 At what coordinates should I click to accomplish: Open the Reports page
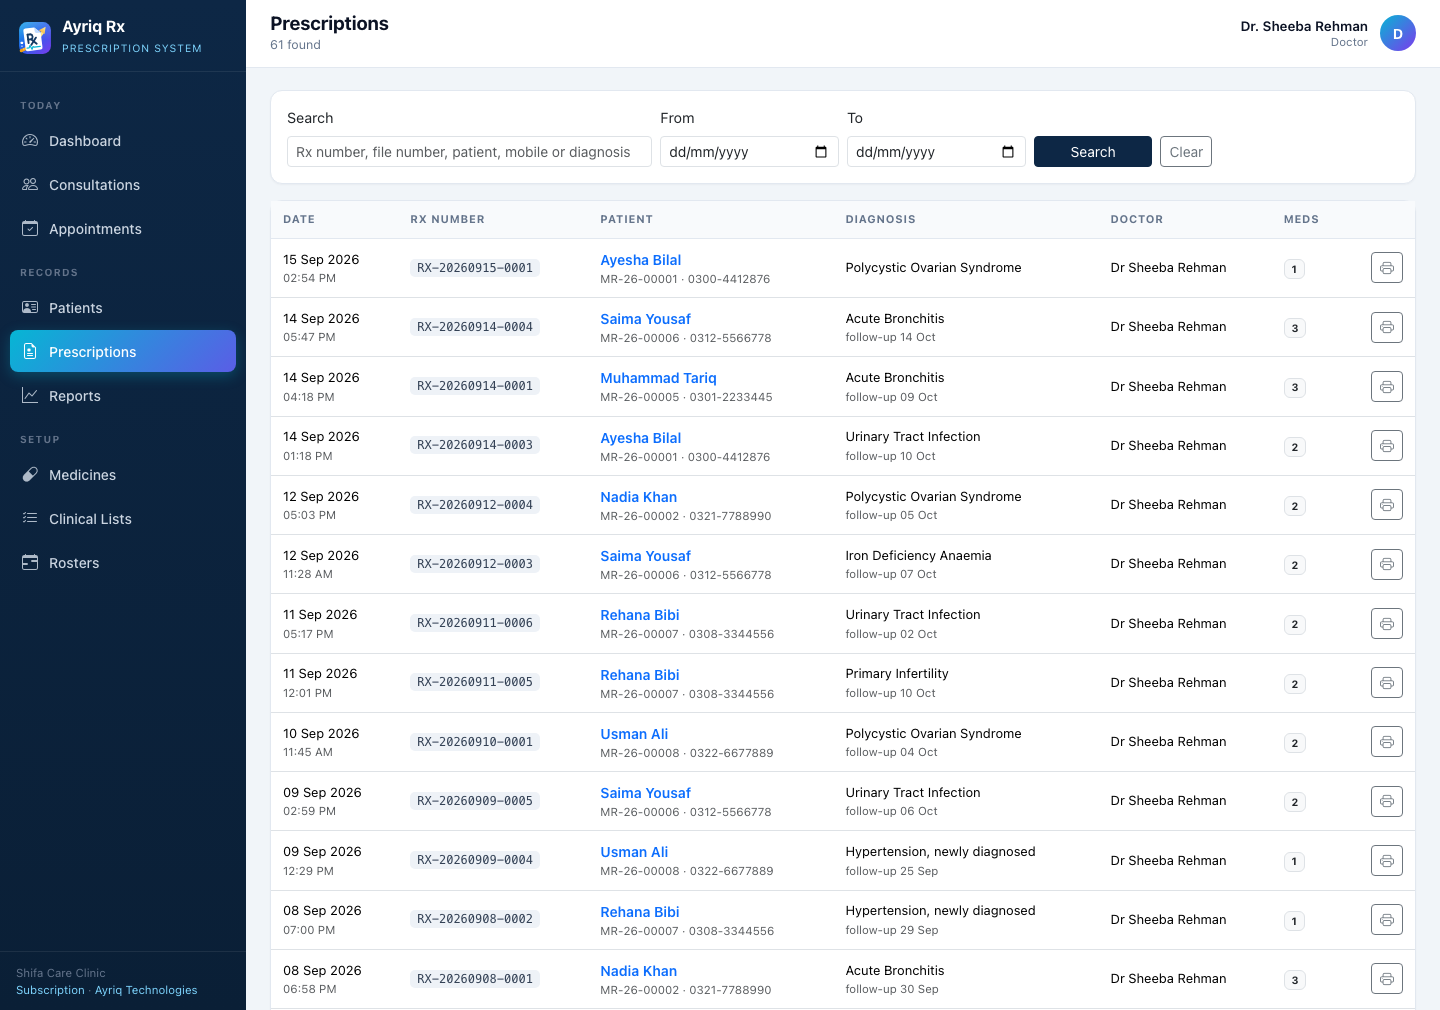[x=123, y=396]
